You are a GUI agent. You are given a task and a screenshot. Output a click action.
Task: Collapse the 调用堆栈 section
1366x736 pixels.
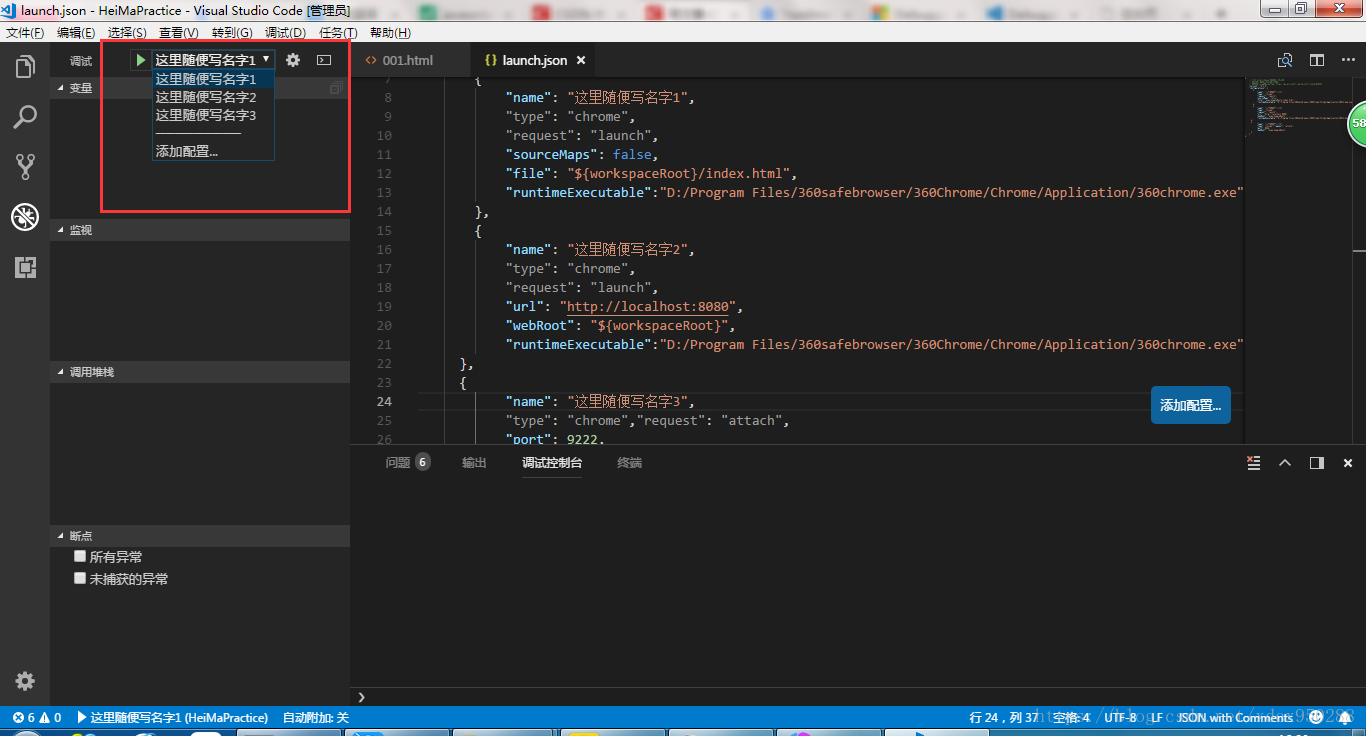pos(200,372)
